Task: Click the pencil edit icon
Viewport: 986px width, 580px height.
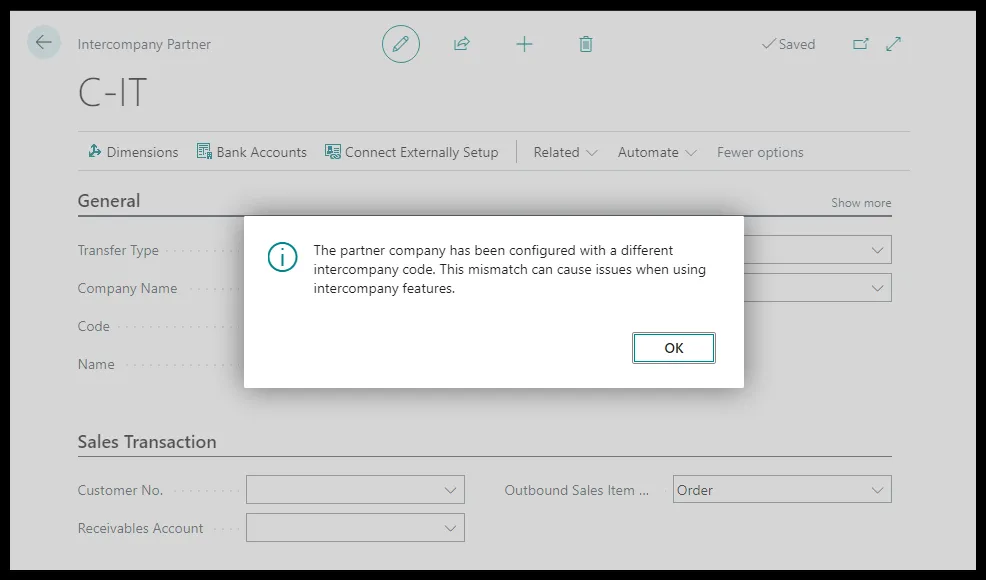Action: coord(401,44)
